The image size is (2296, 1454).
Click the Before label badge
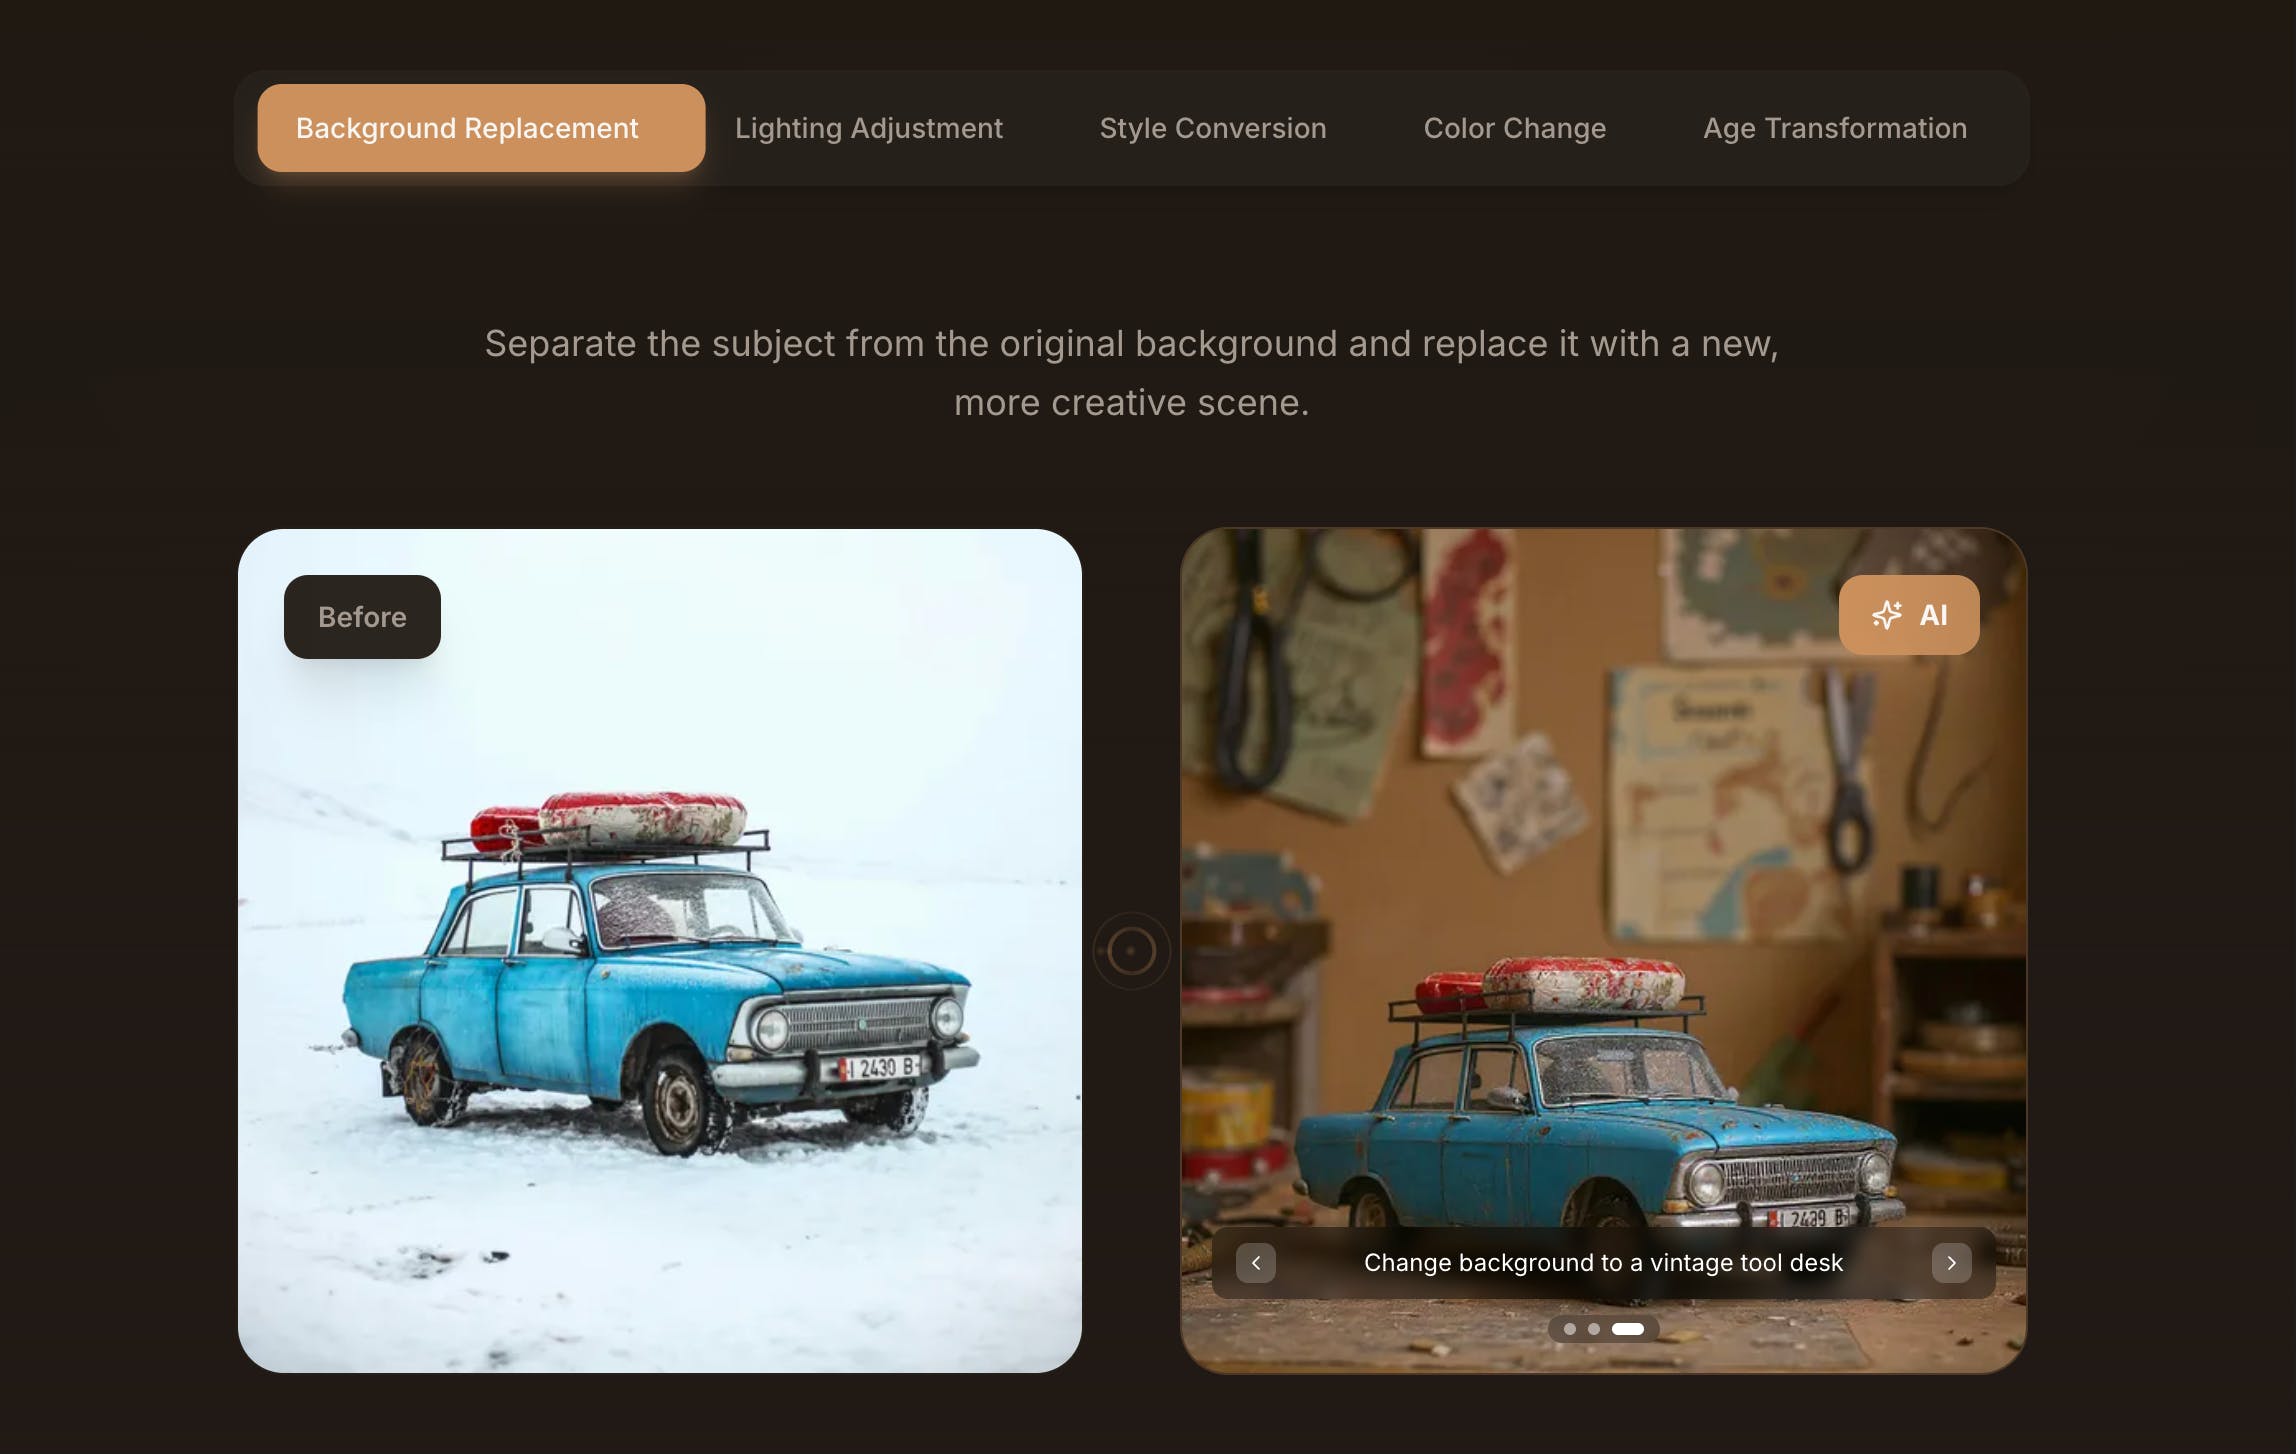[x=362, y=617]
